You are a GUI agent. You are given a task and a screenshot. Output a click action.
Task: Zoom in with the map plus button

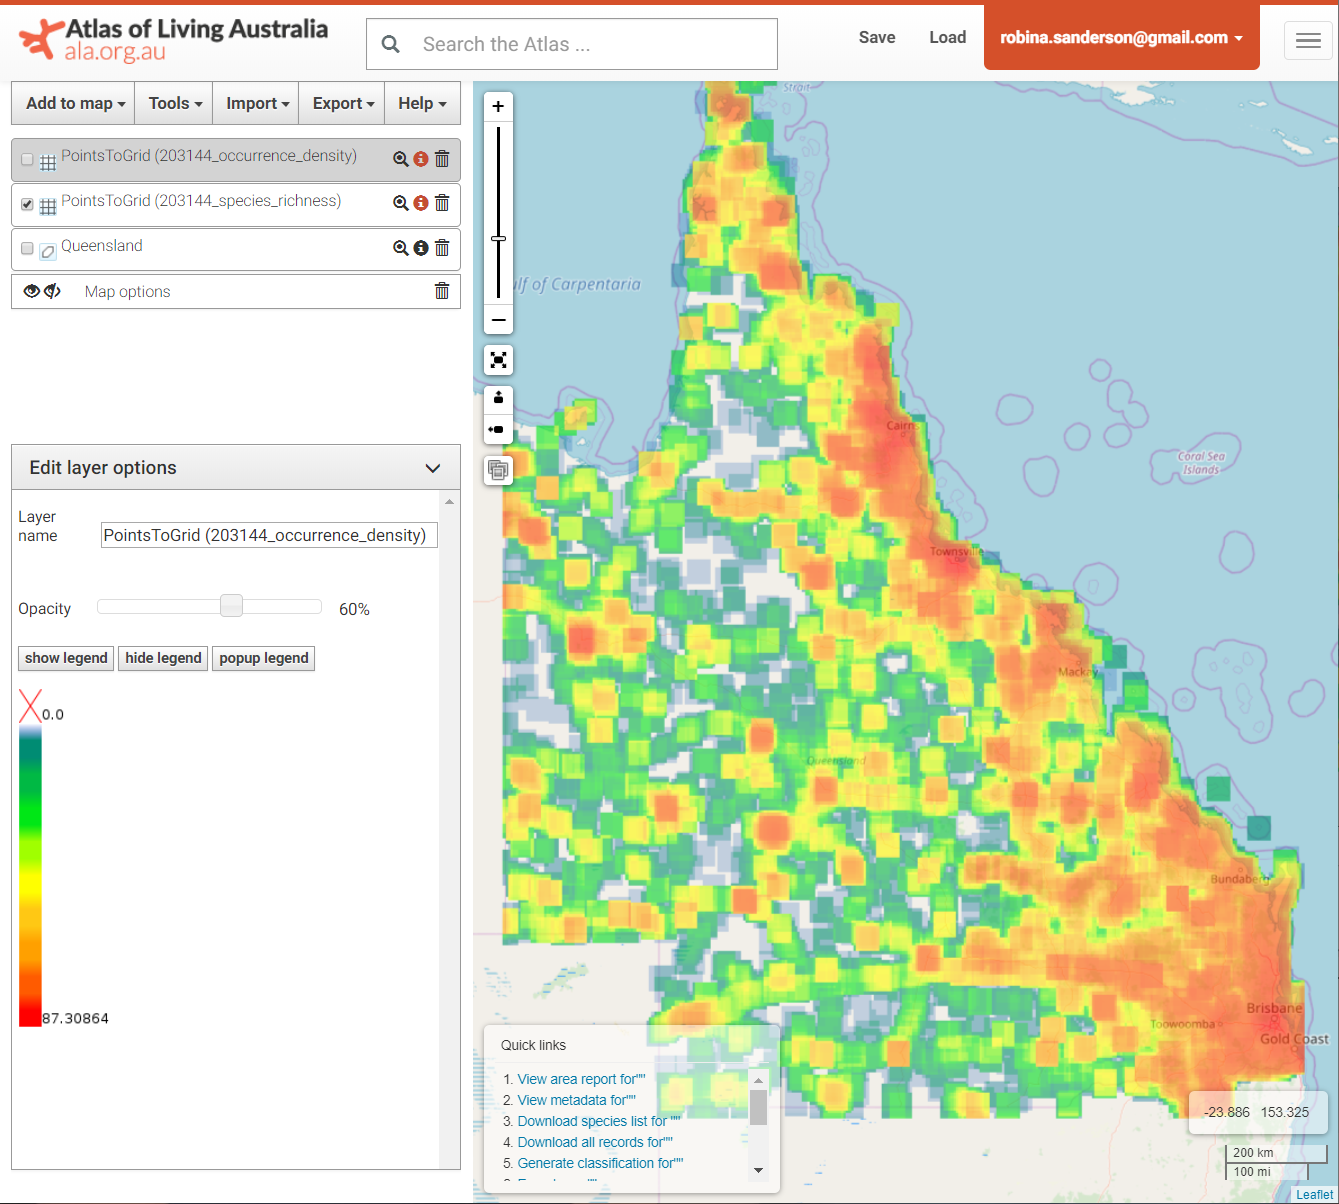498,105
